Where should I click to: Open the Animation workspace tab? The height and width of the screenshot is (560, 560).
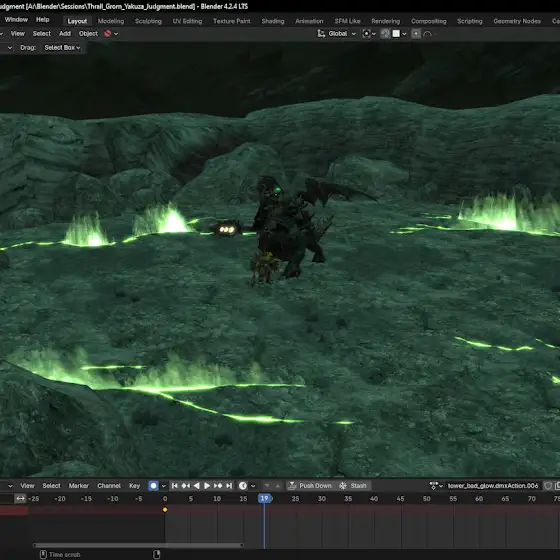pyautogui.click(x=309, y=21)
